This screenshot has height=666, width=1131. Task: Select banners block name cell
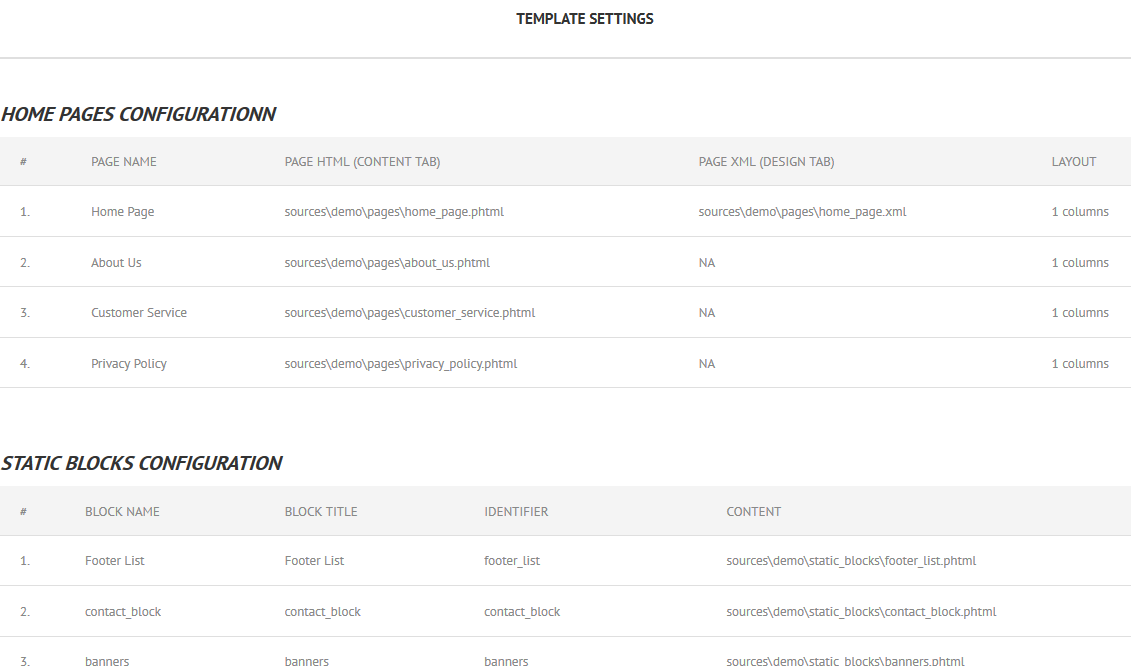point(107,660)
